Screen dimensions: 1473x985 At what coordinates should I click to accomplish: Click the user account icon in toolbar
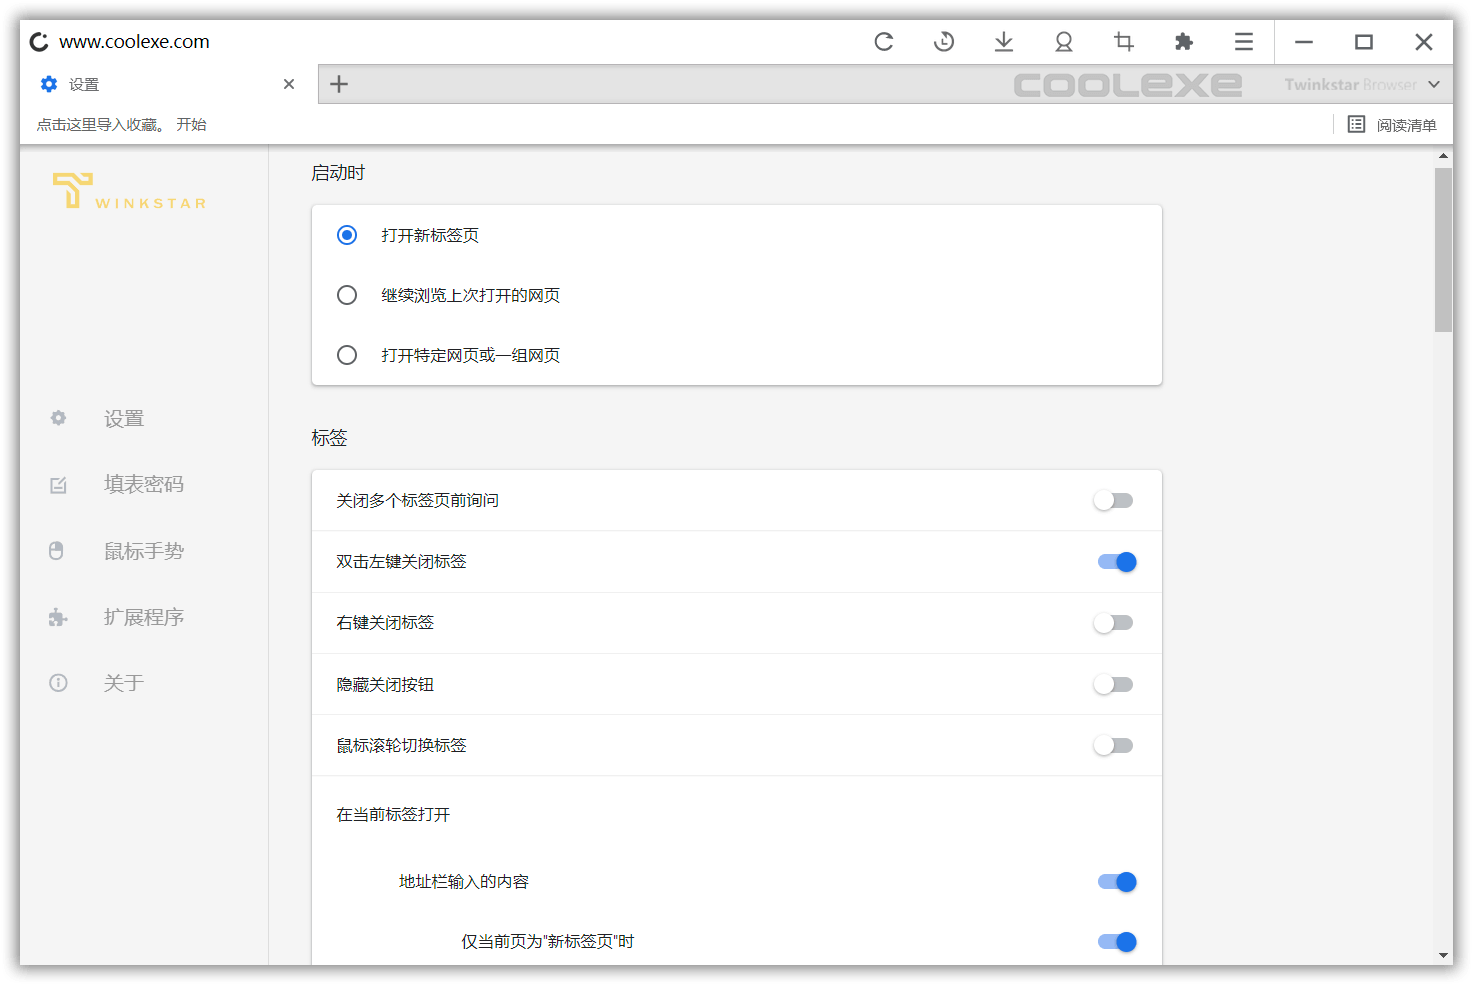click(x=1064, y=42)
